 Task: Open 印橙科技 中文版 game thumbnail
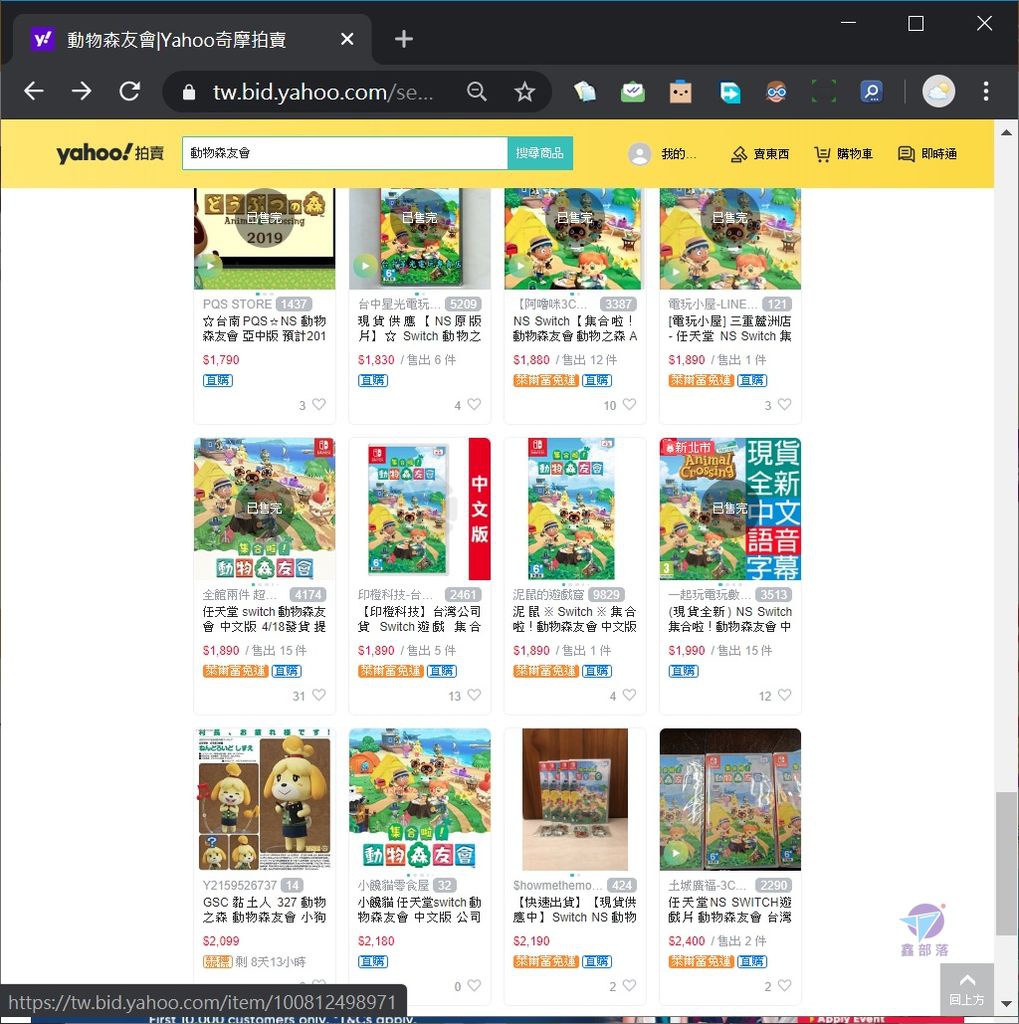(x=419, y=509)
